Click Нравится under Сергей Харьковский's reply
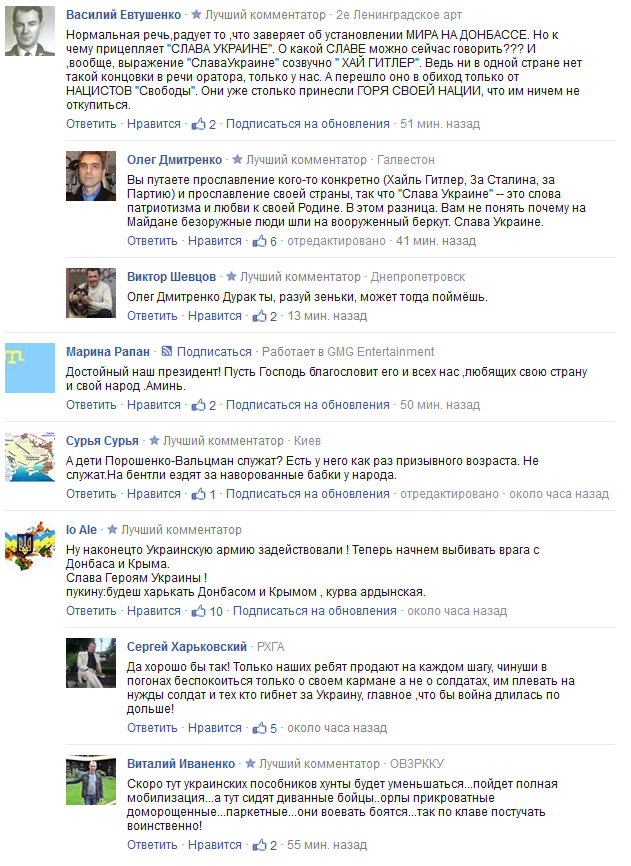 pyautogui.click(x=215, y=728)
